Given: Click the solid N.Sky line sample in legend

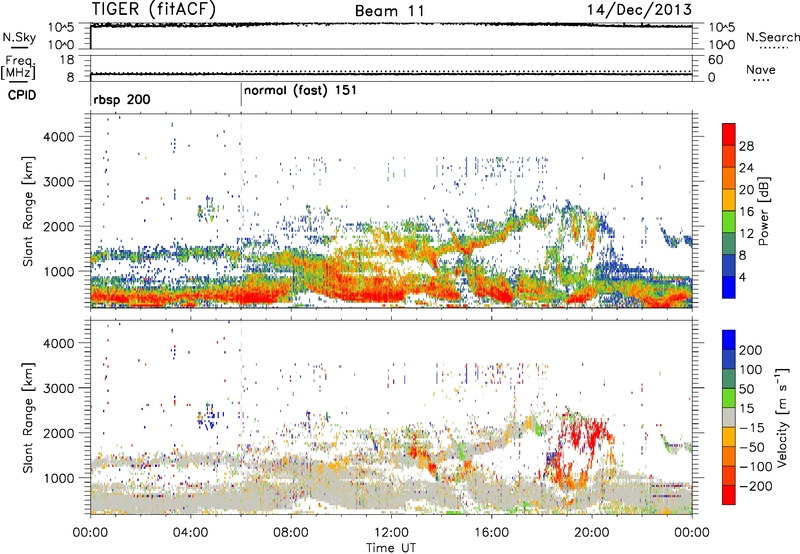Looking at the screenshot, I should pyautogui.click(x=19, y=47).
